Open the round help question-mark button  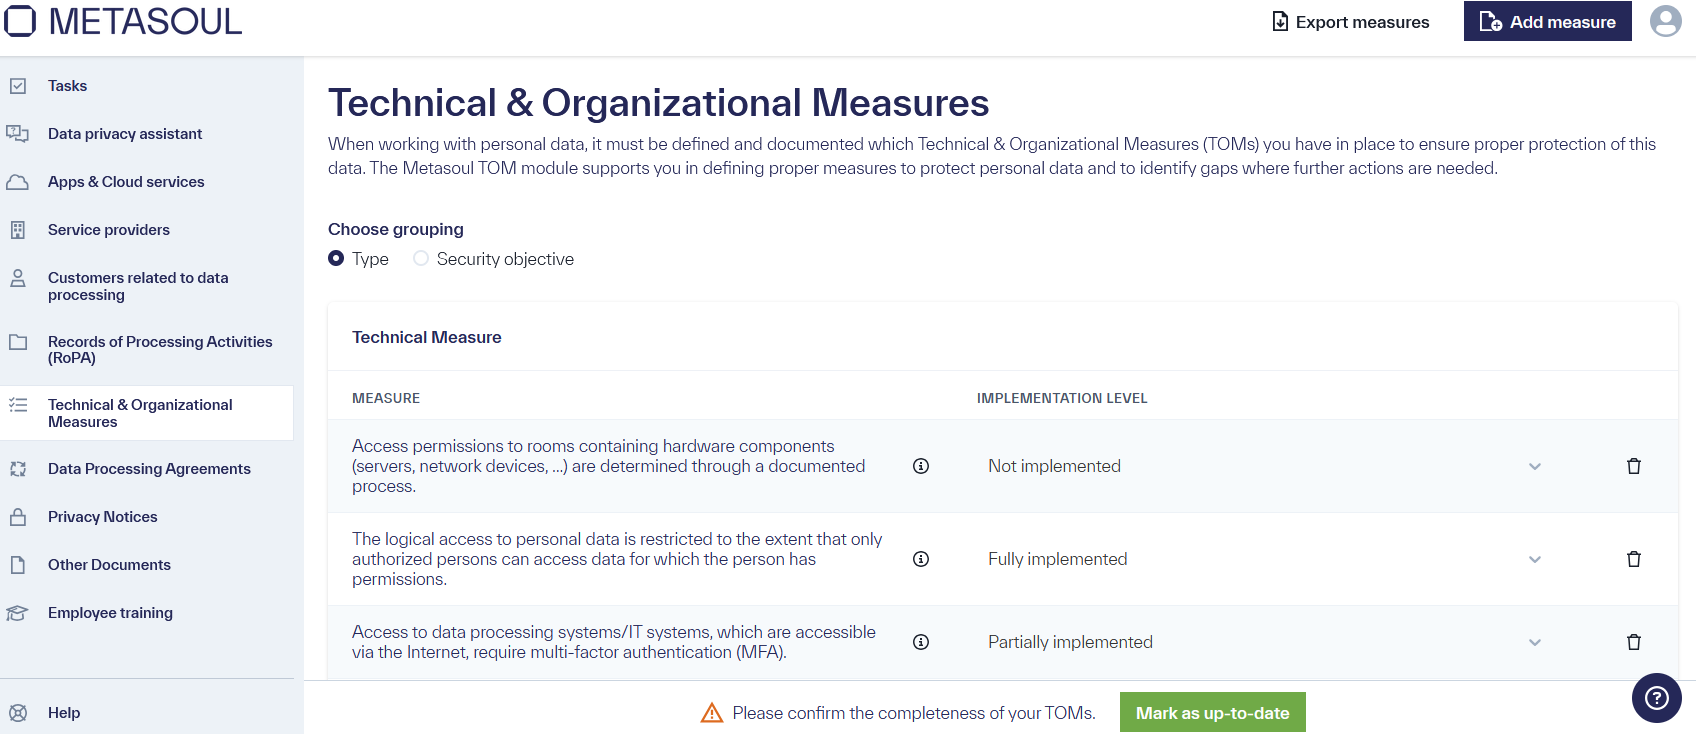tap(1657, 698)
